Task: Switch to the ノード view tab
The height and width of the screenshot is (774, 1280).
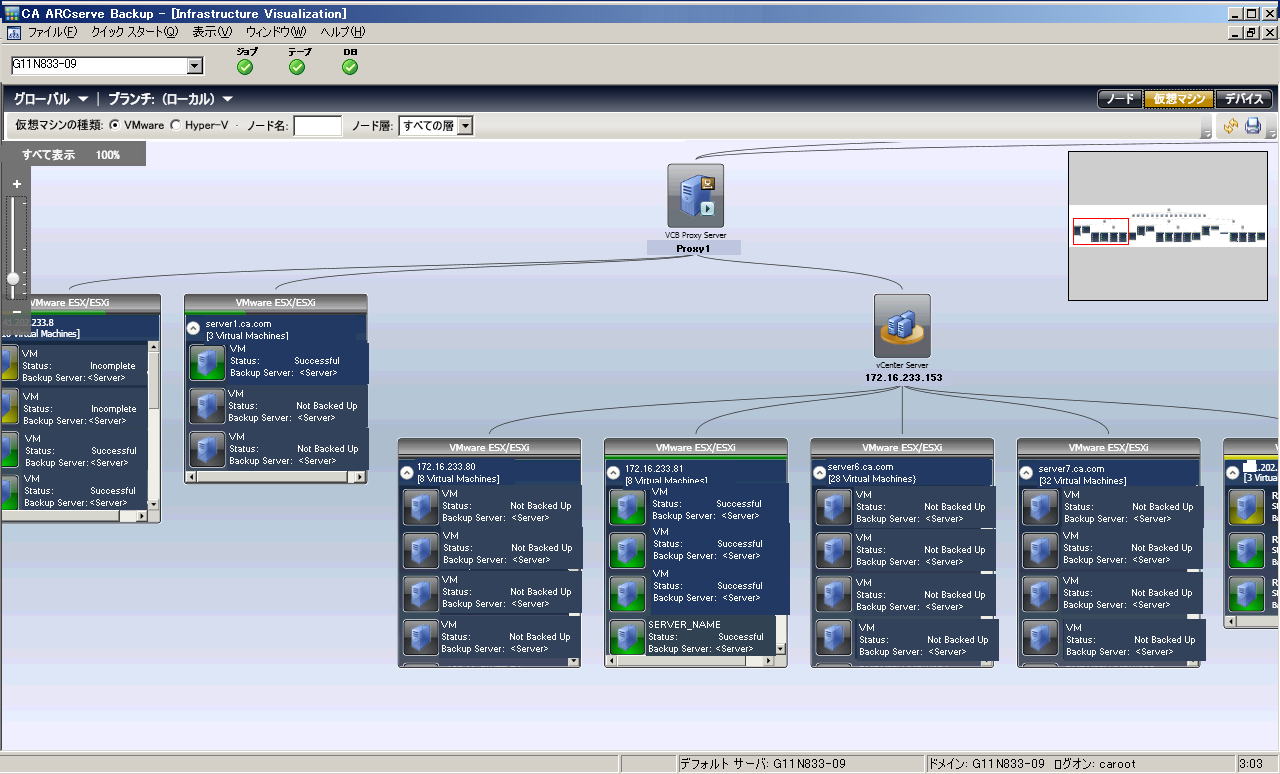Action: pos(1119,99)
